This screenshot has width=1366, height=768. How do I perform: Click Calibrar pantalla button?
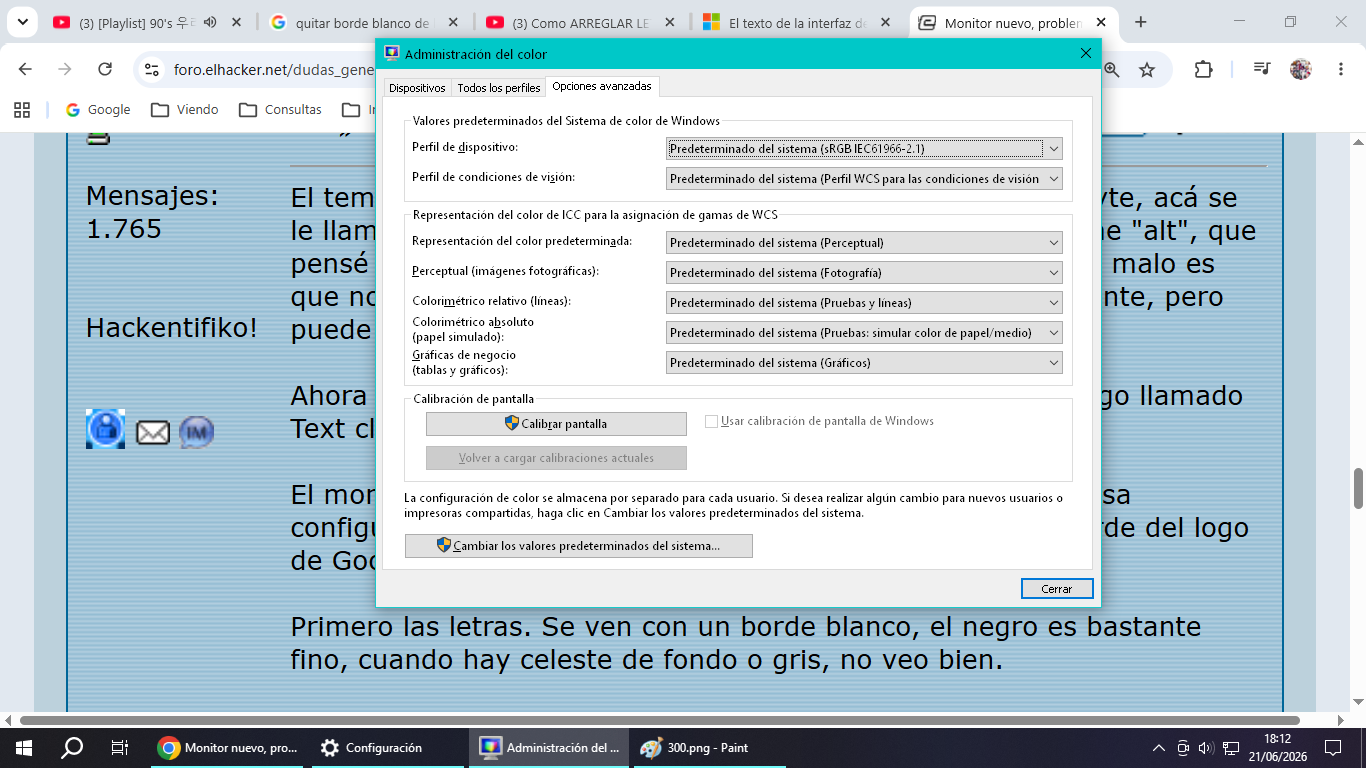point(556,424)
